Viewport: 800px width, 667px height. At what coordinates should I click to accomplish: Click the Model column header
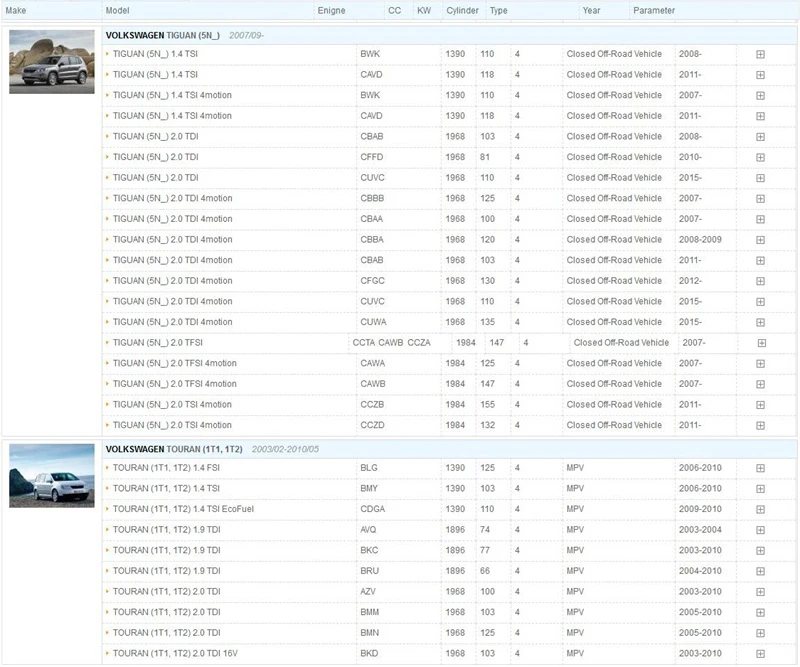(117, 10)
